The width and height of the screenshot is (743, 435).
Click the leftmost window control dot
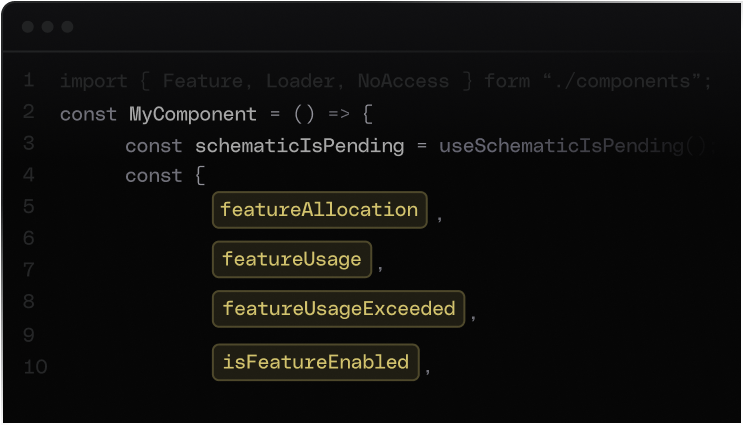(x=28, y=27)
